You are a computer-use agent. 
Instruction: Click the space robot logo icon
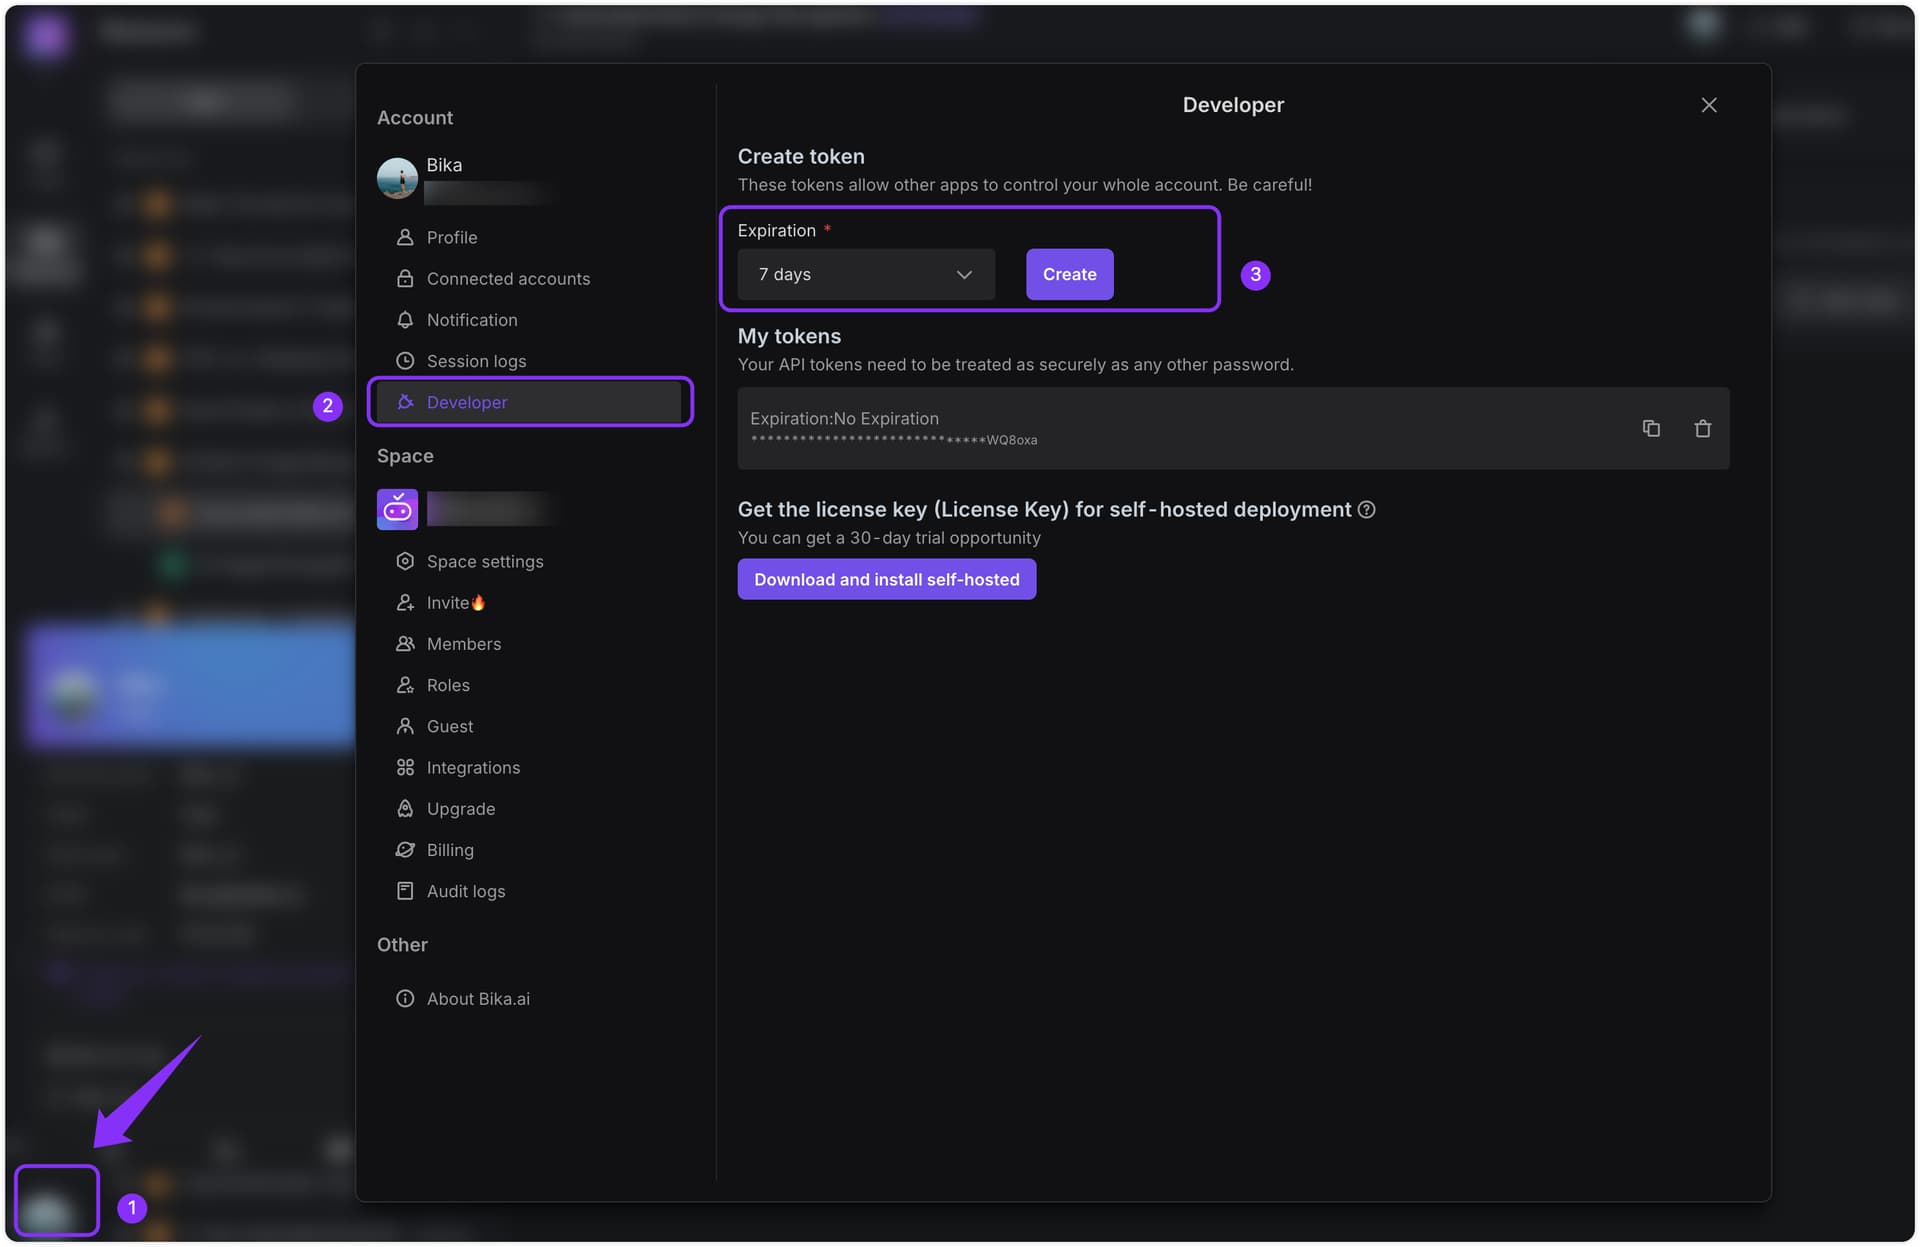point(397,509)
